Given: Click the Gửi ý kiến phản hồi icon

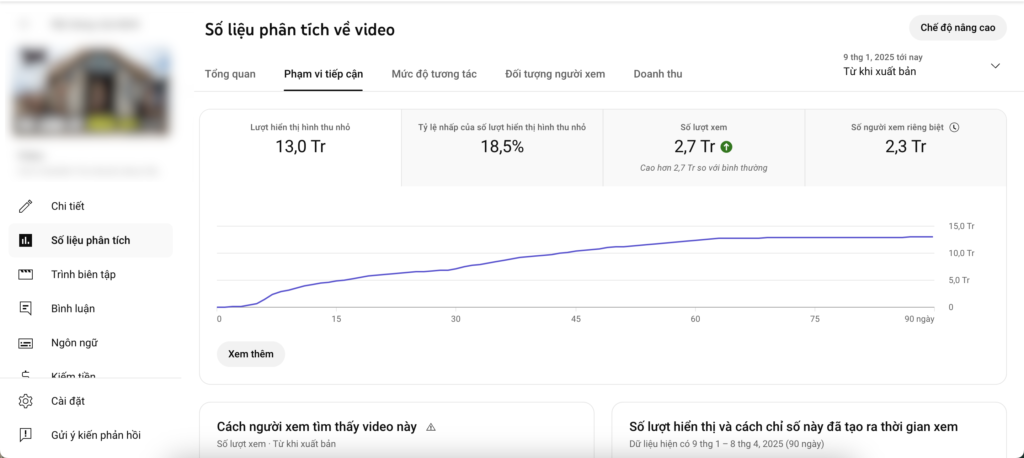Looking at the screenshot, I should 27,435.
